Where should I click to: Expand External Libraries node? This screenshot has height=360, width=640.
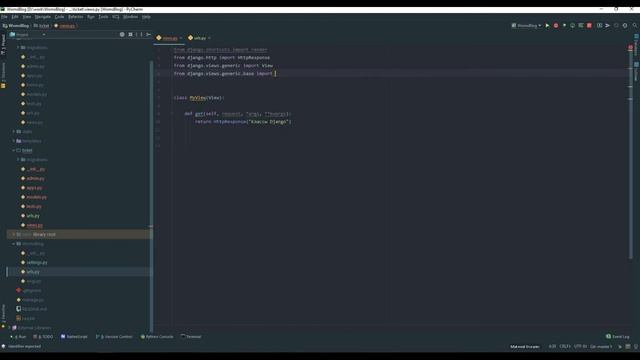point(9,328)
